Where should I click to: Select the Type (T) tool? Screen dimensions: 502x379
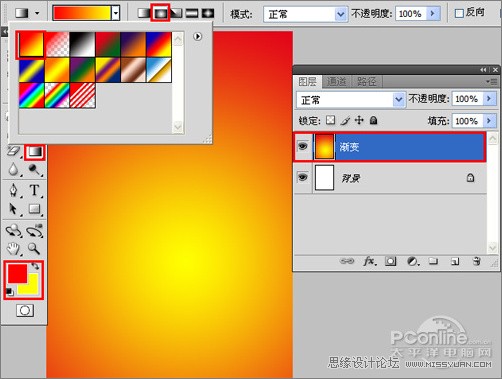tap(34, 190)
